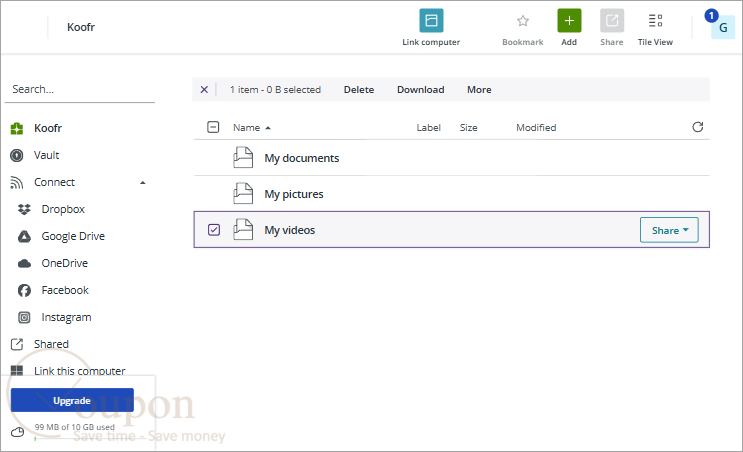Click the green Add plus icon
Viewport: 743px width, 452px height.
(569, 20)
